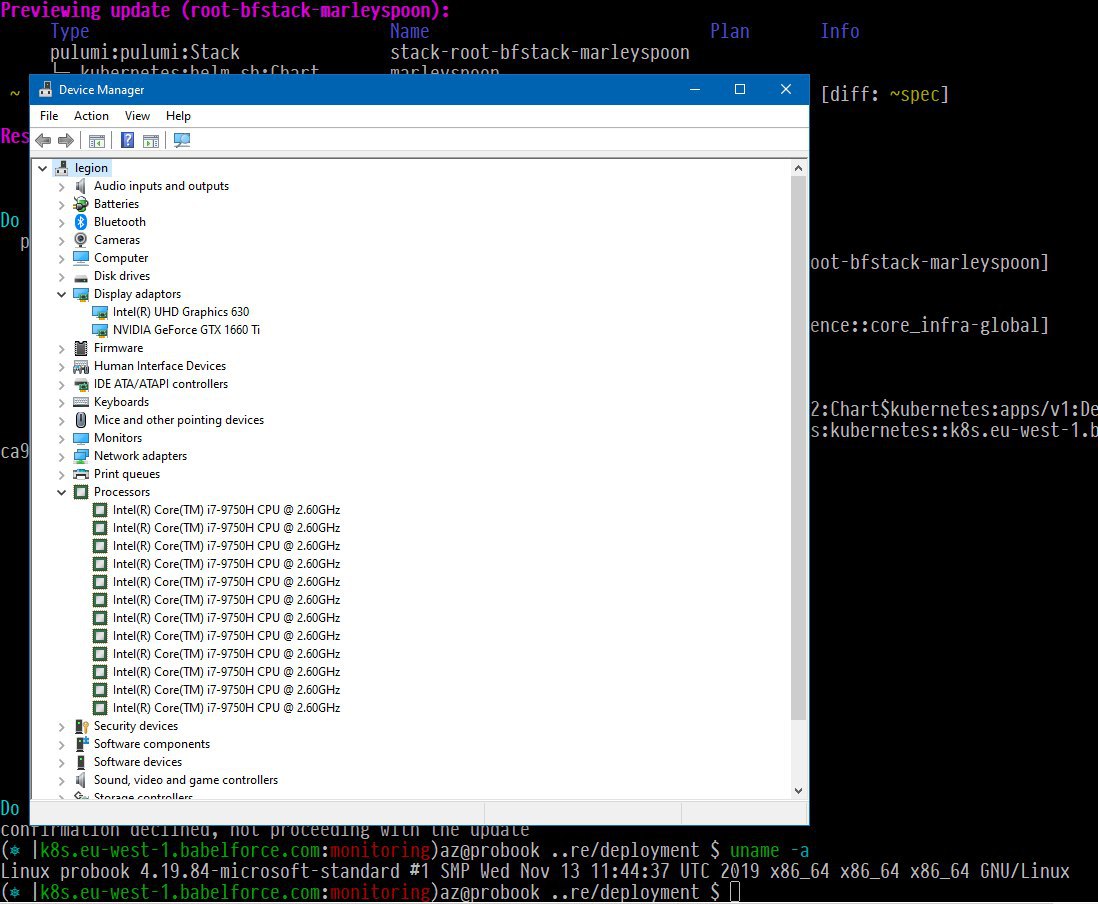Click the chip icon beside Firmware

(81, 348)
